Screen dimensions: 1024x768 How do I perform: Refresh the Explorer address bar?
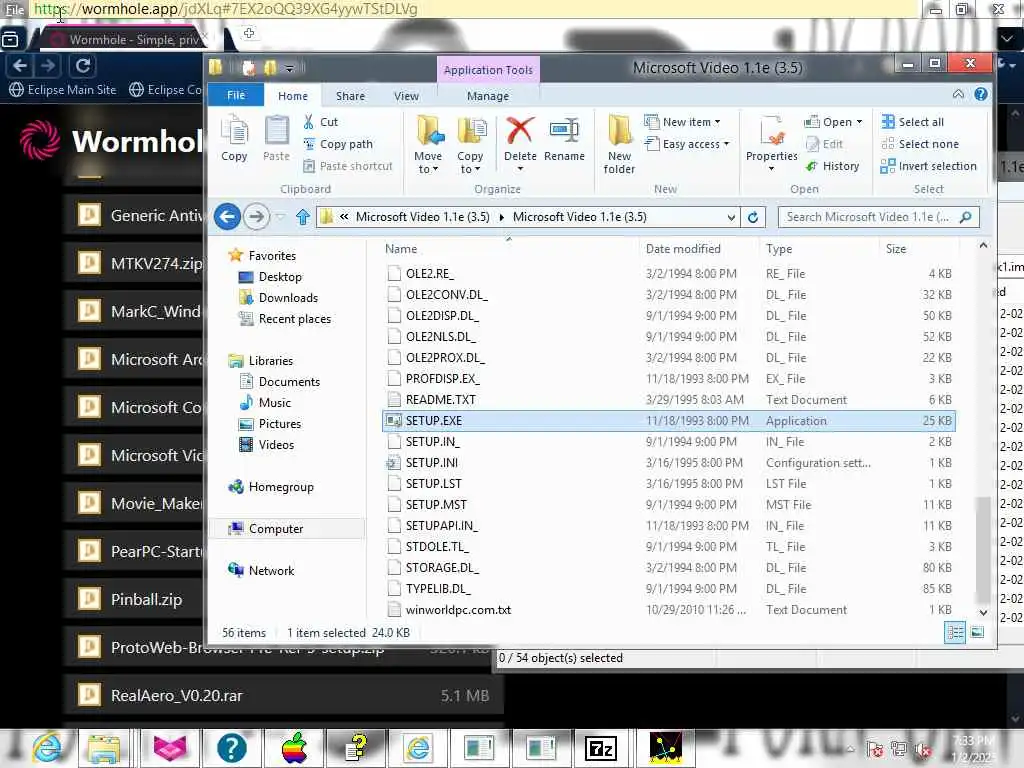(752, 217)
